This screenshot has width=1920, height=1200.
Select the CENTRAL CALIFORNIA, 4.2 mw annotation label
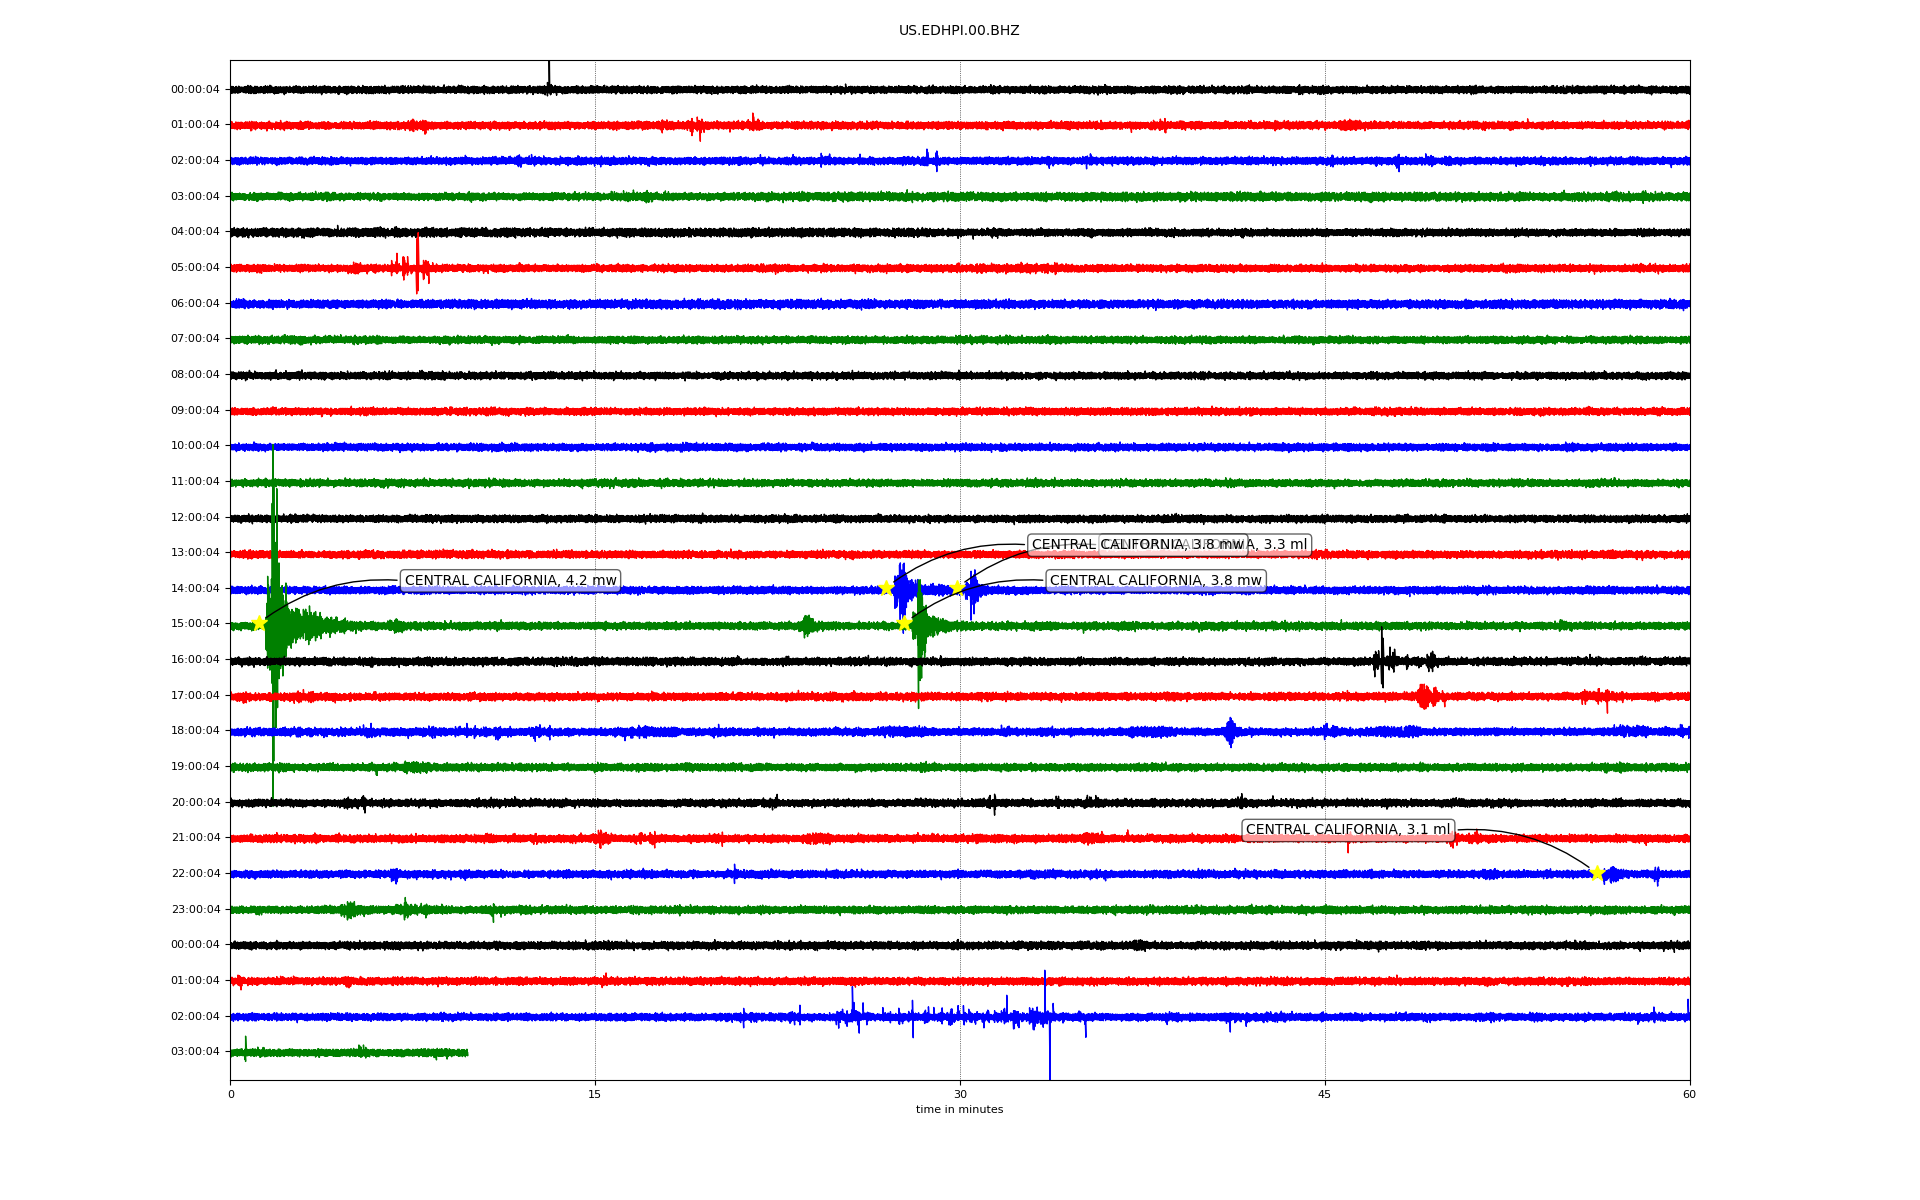[x=510, y=581]
